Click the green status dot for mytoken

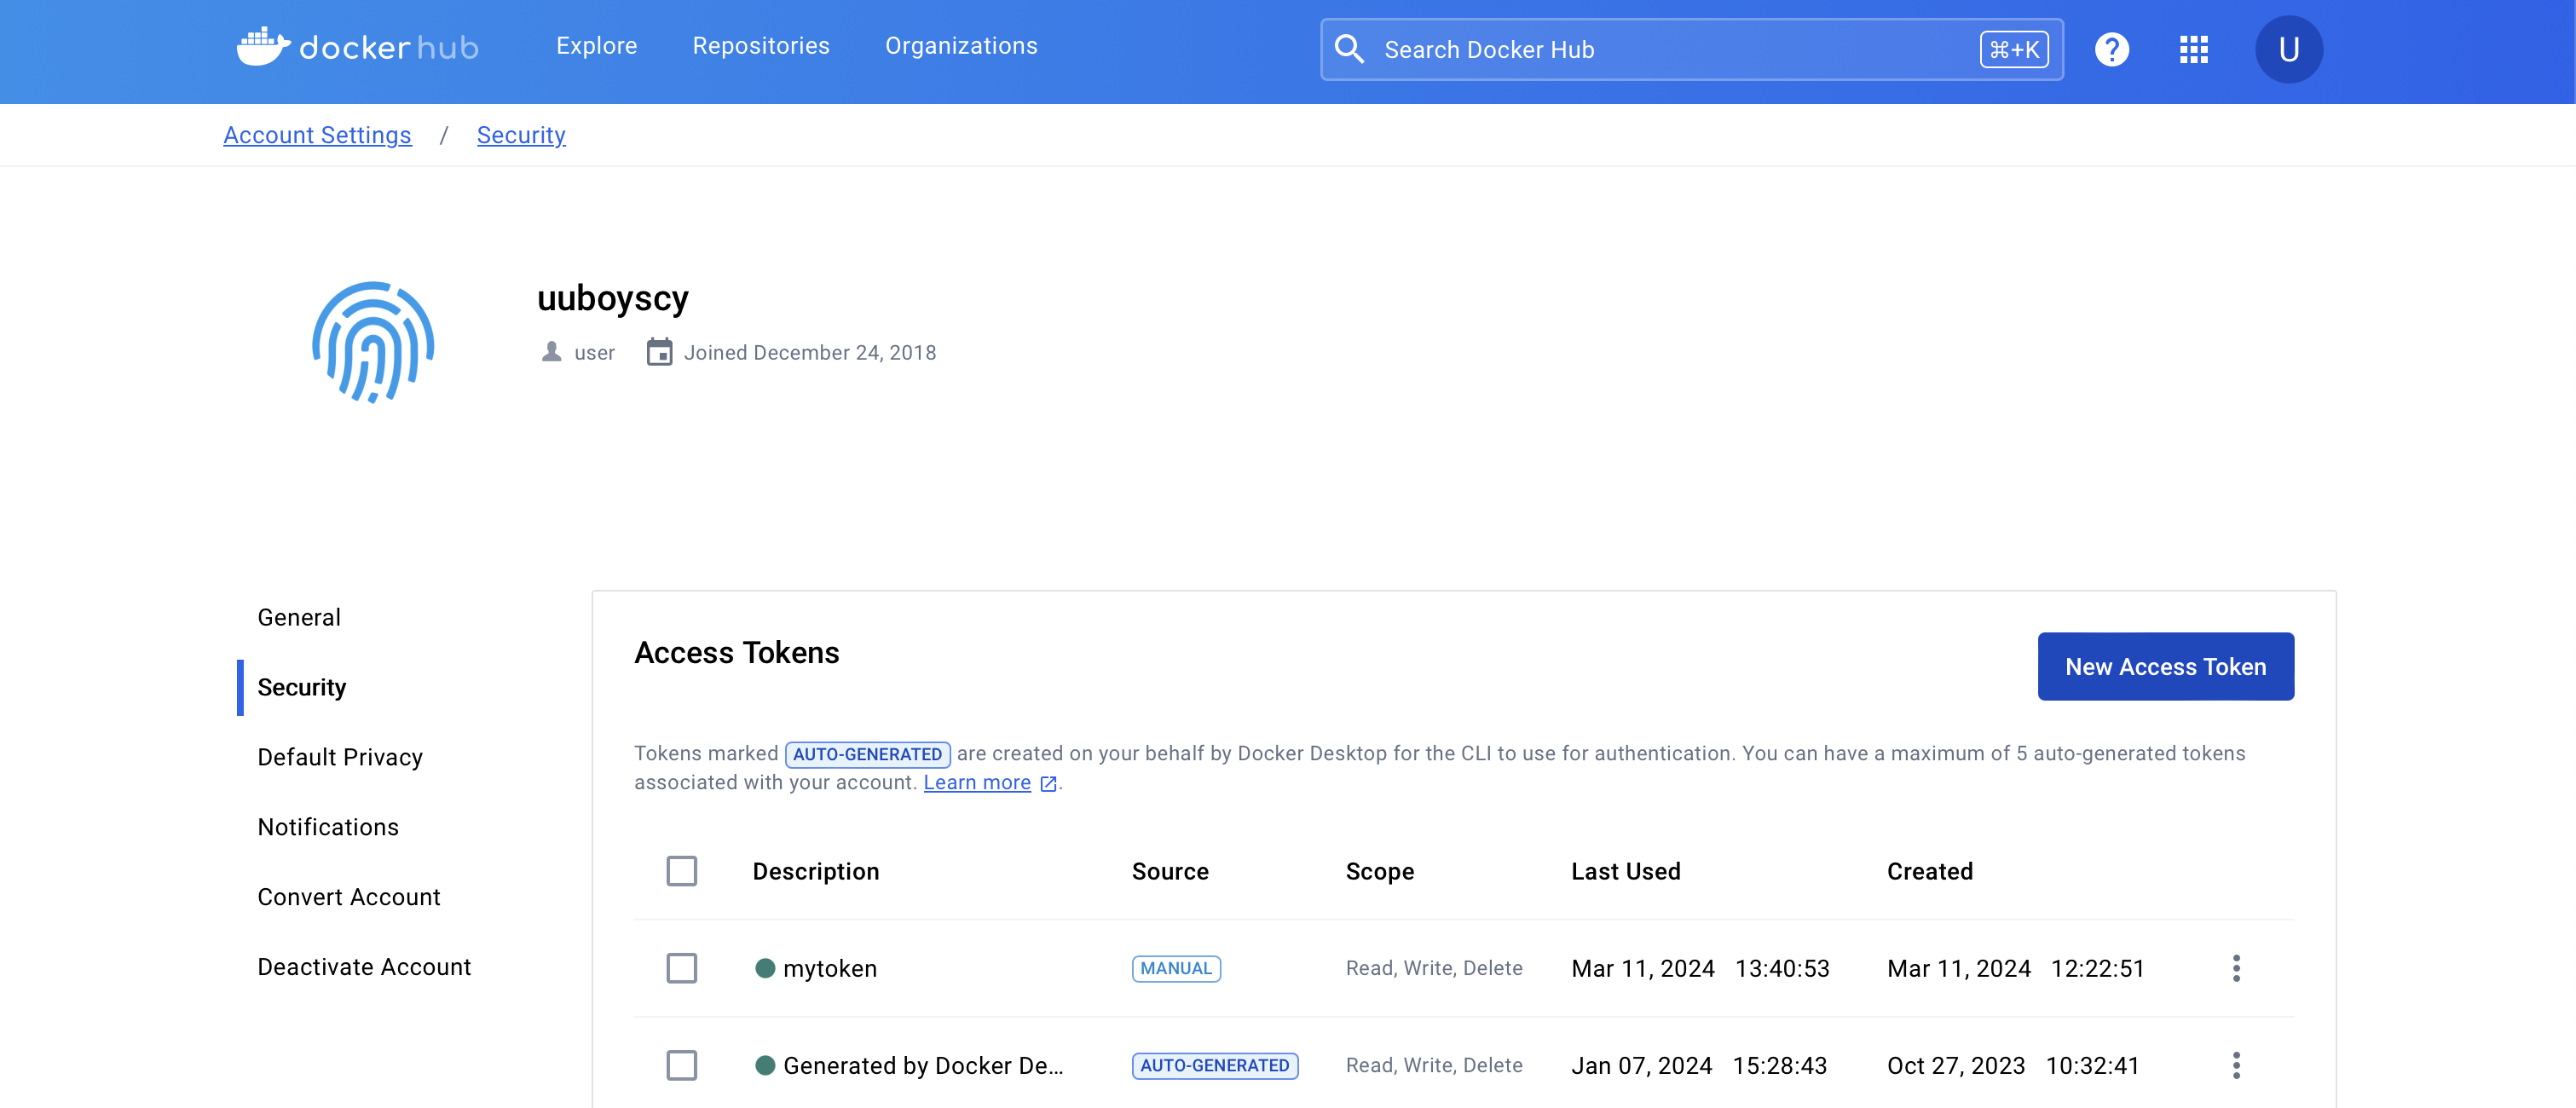765,968
